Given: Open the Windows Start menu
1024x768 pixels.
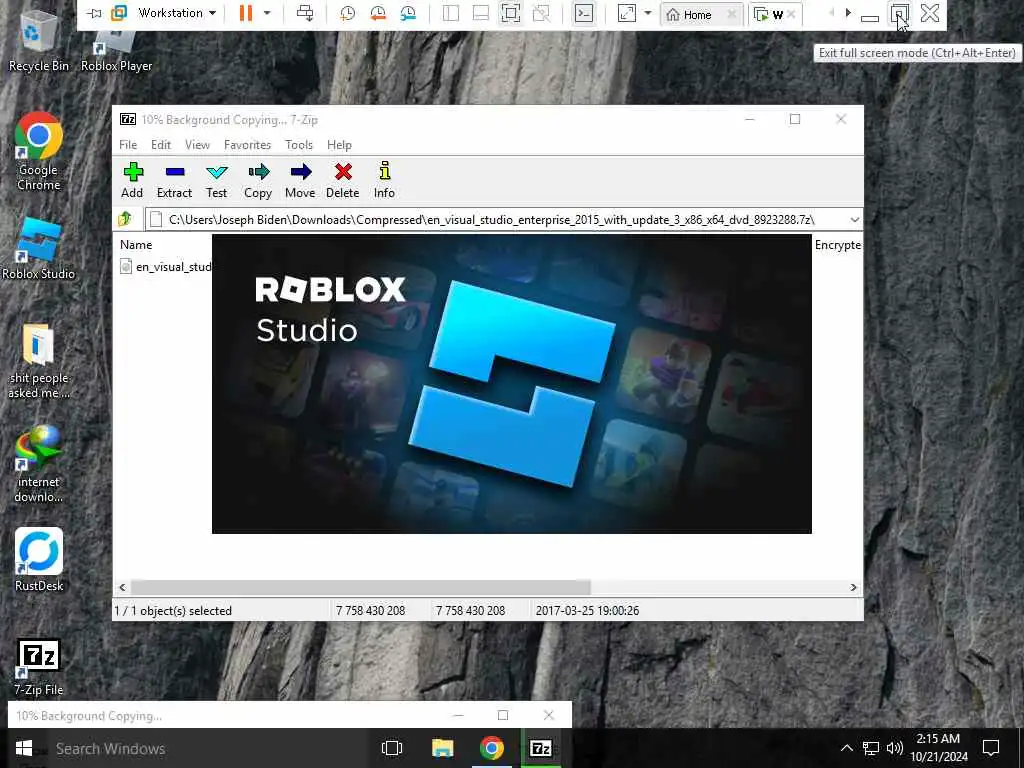Looking at the screenshot, I should 24,748.
